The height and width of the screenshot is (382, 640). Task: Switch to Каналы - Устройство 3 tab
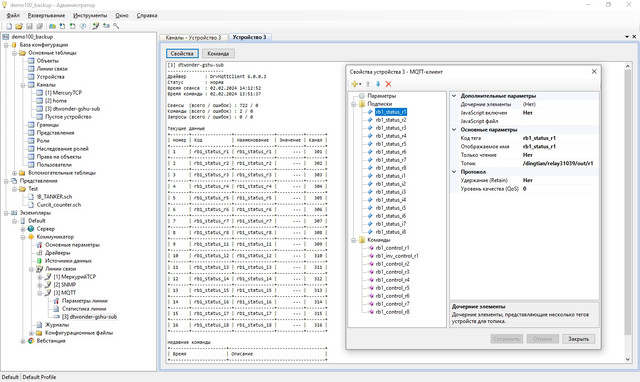click(x=193, y=37)
